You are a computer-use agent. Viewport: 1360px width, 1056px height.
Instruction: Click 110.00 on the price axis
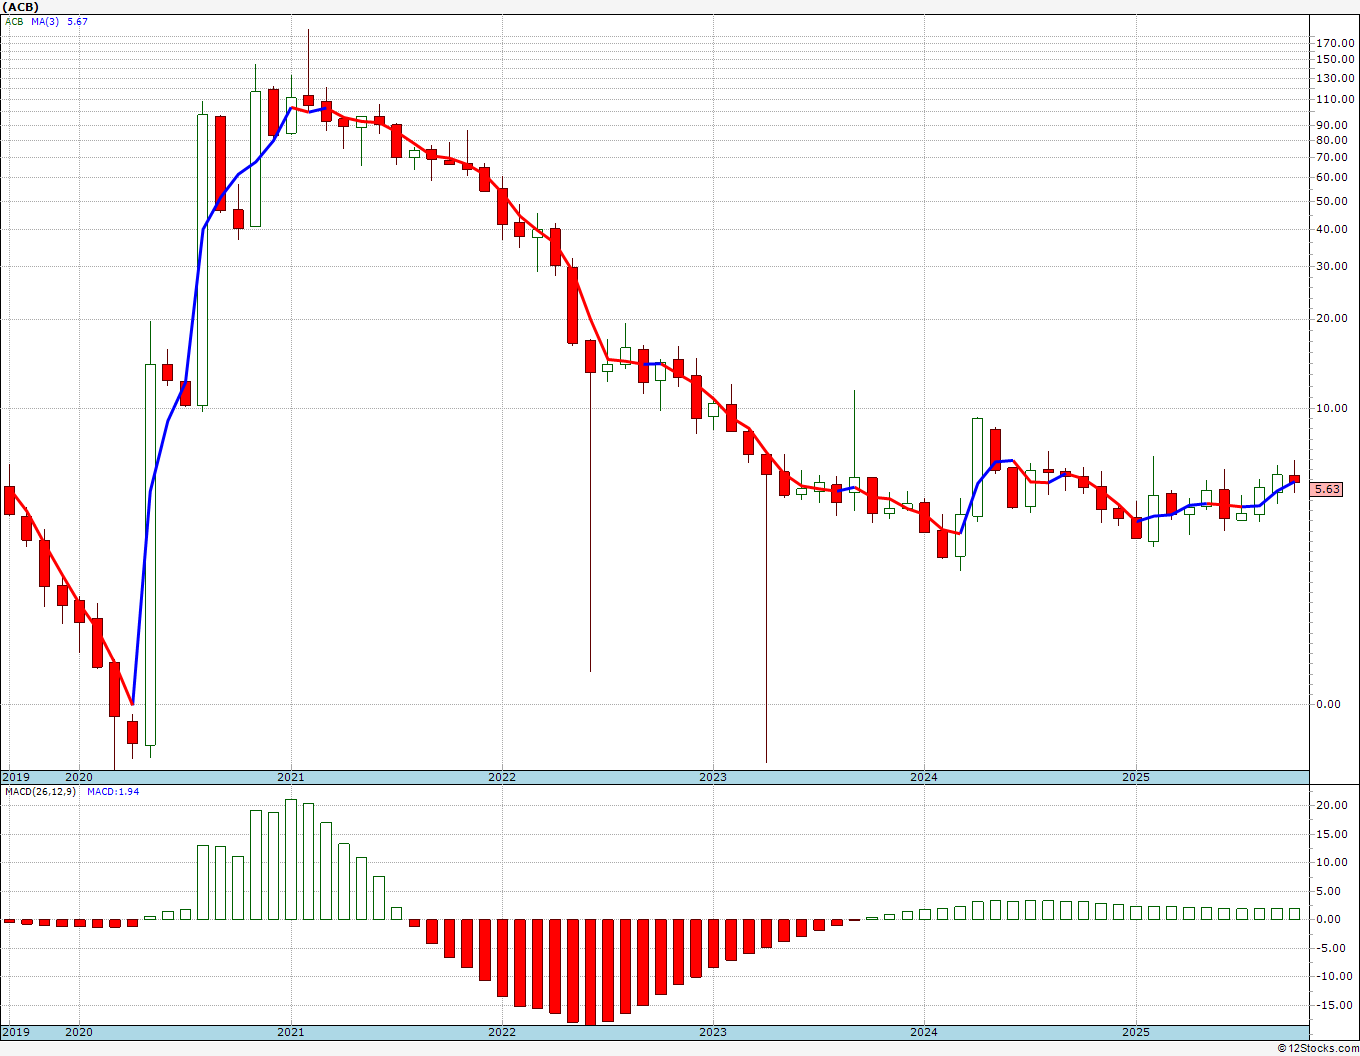coord(1335,99)
